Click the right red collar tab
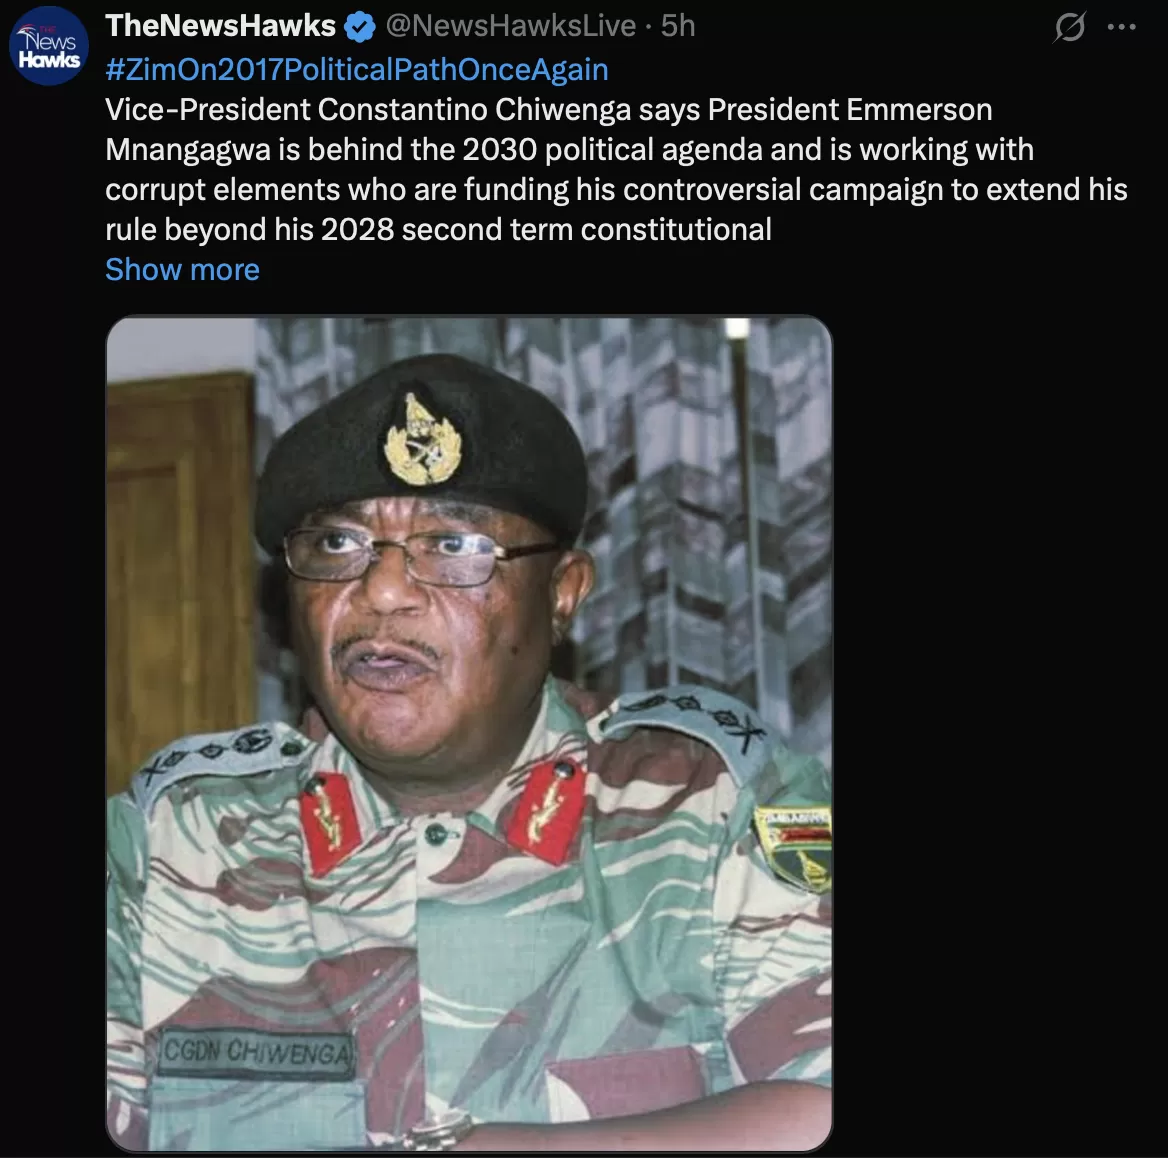 [548, 808]
